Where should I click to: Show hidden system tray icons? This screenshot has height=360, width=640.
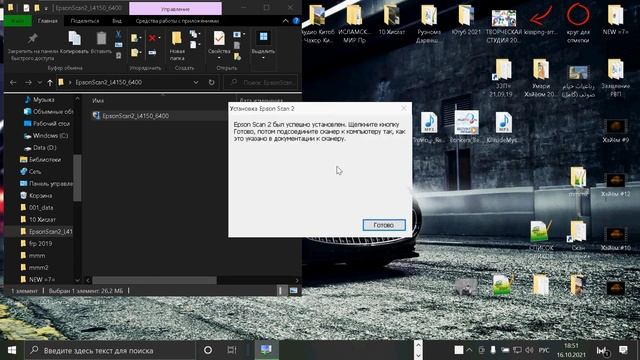(469, 350)
